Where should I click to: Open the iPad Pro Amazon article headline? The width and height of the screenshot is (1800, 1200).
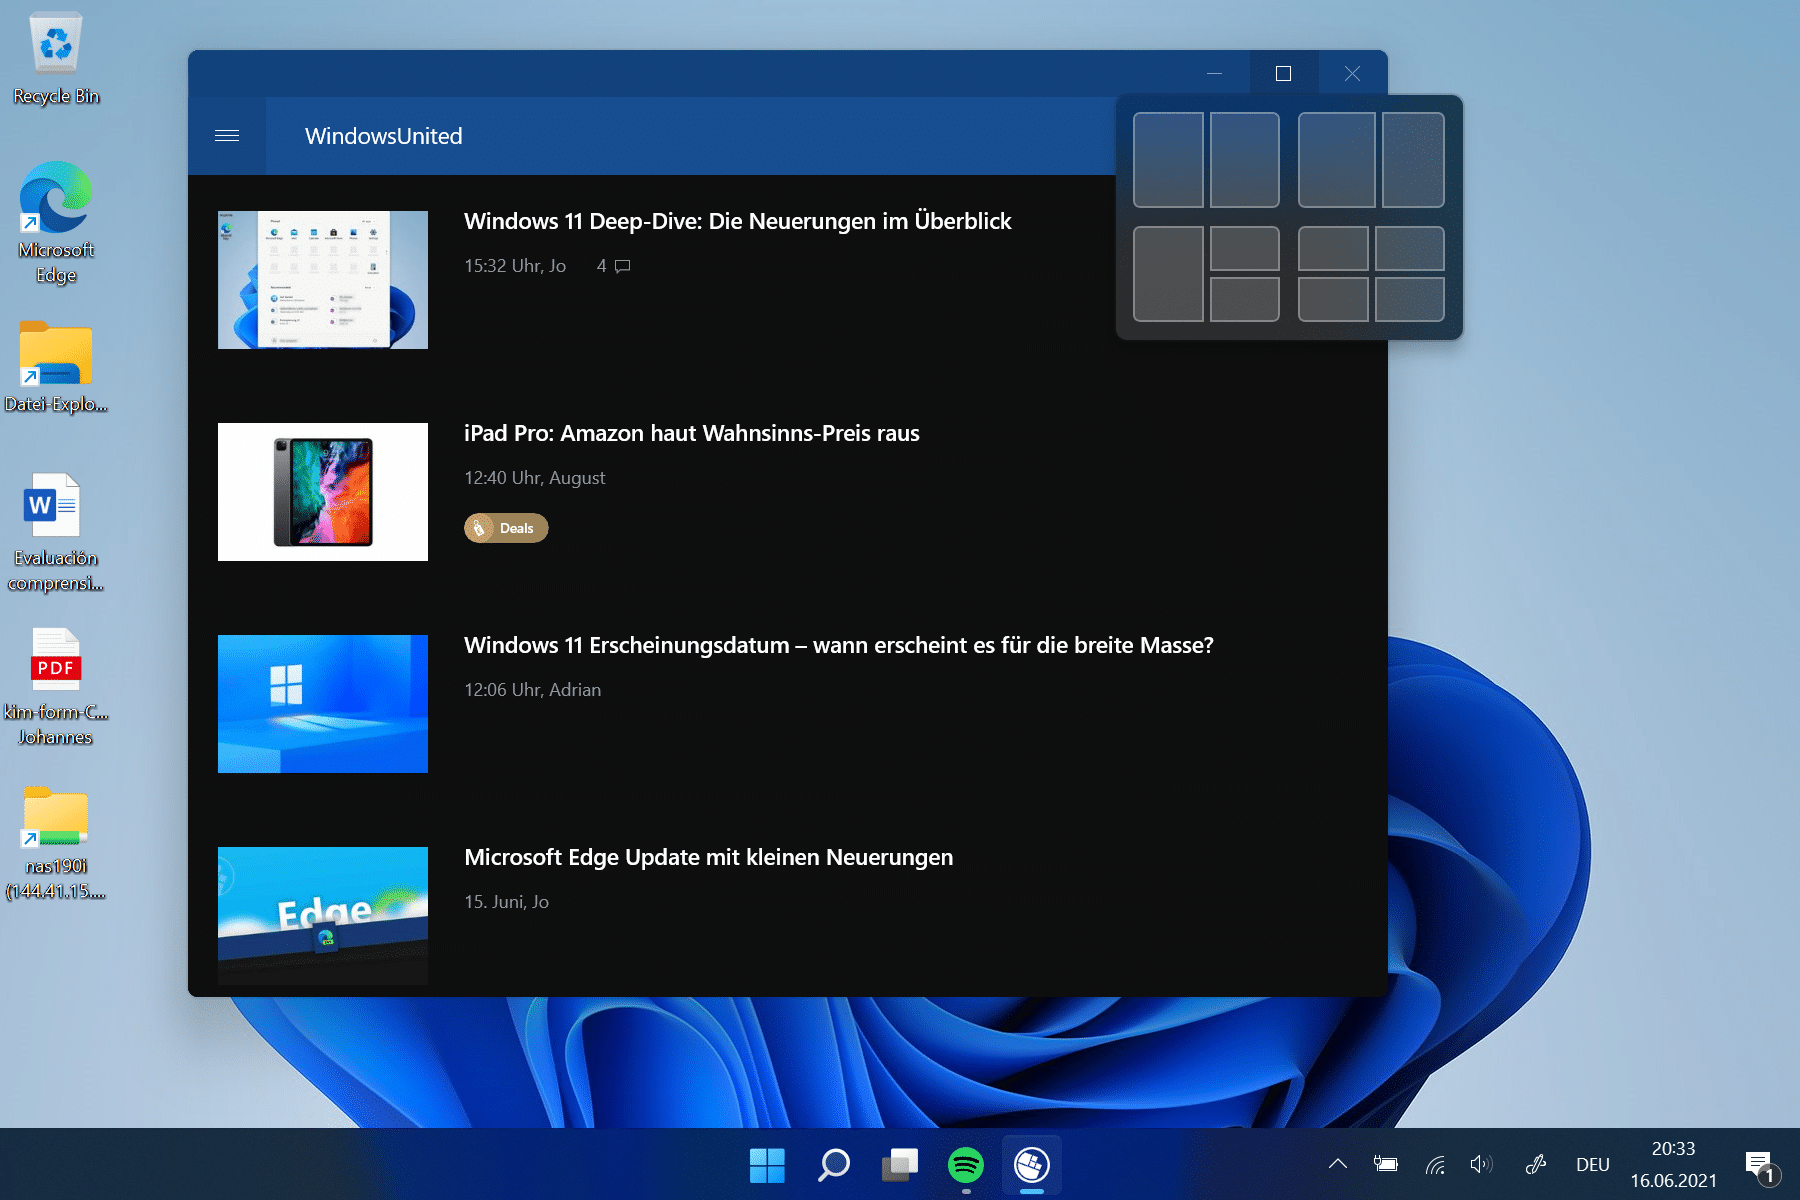pyautogui.click(x=692, y=433)
